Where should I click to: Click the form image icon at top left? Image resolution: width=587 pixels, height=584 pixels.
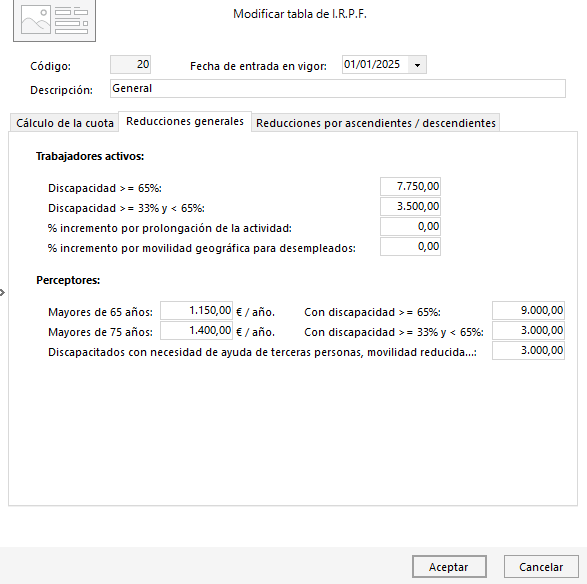54,20
